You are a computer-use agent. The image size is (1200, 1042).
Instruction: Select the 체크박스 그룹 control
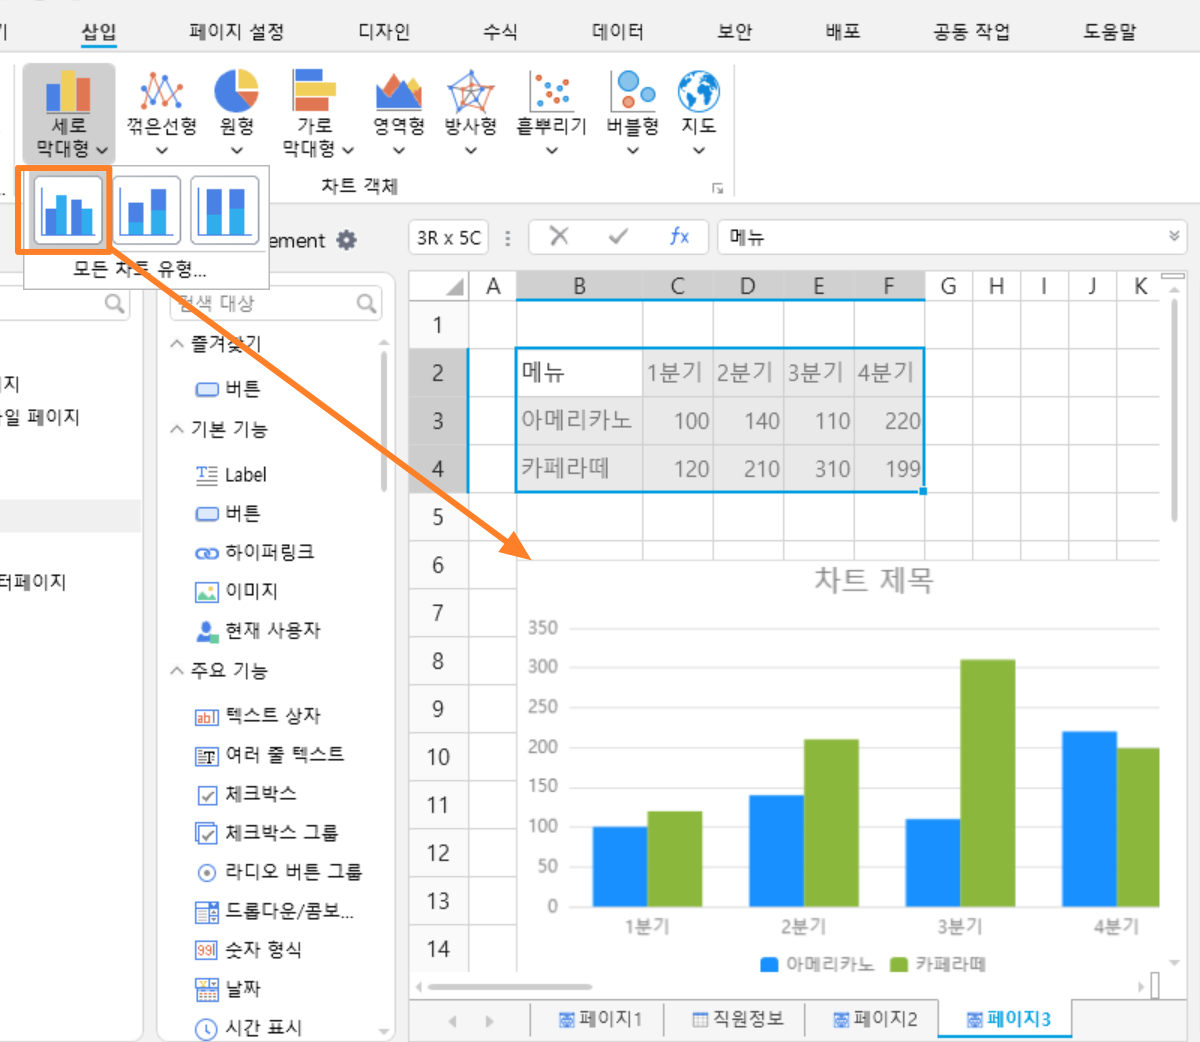point(267,833)
